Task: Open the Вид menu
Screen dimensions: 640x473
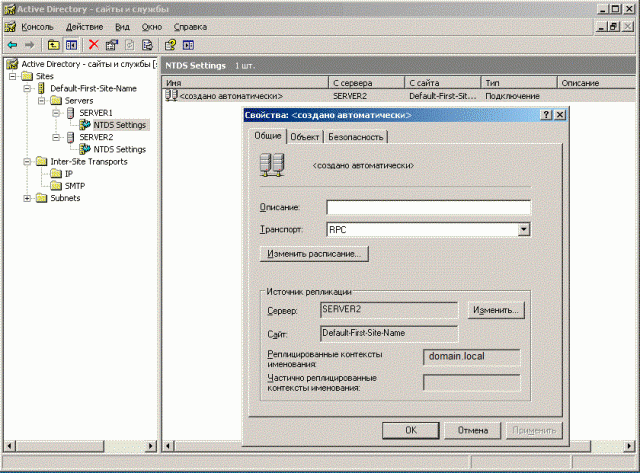Action: tap(122, 27)
